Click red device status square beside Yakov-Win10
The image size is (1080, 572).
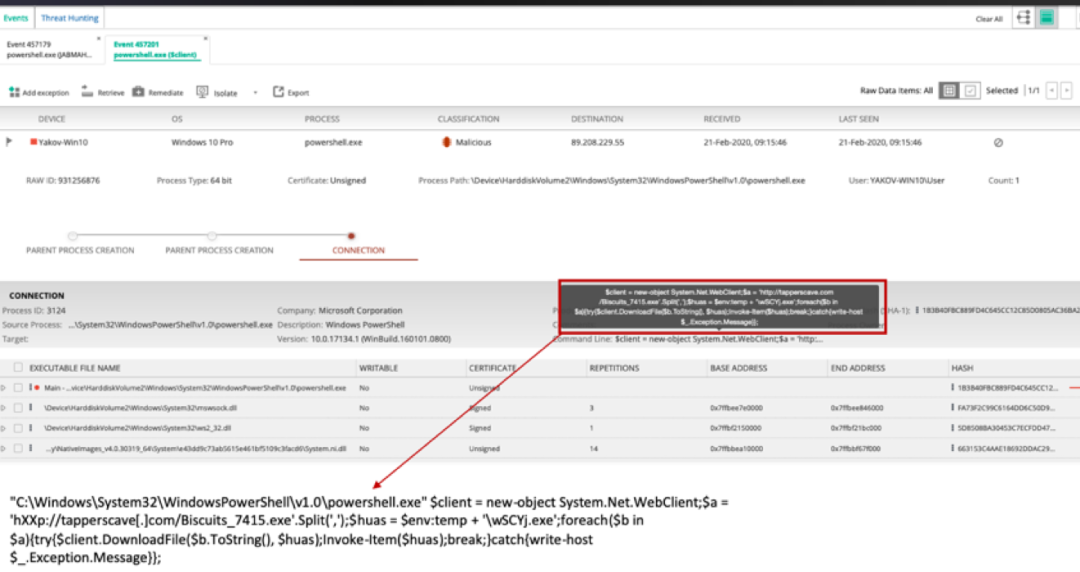[33, 142]
